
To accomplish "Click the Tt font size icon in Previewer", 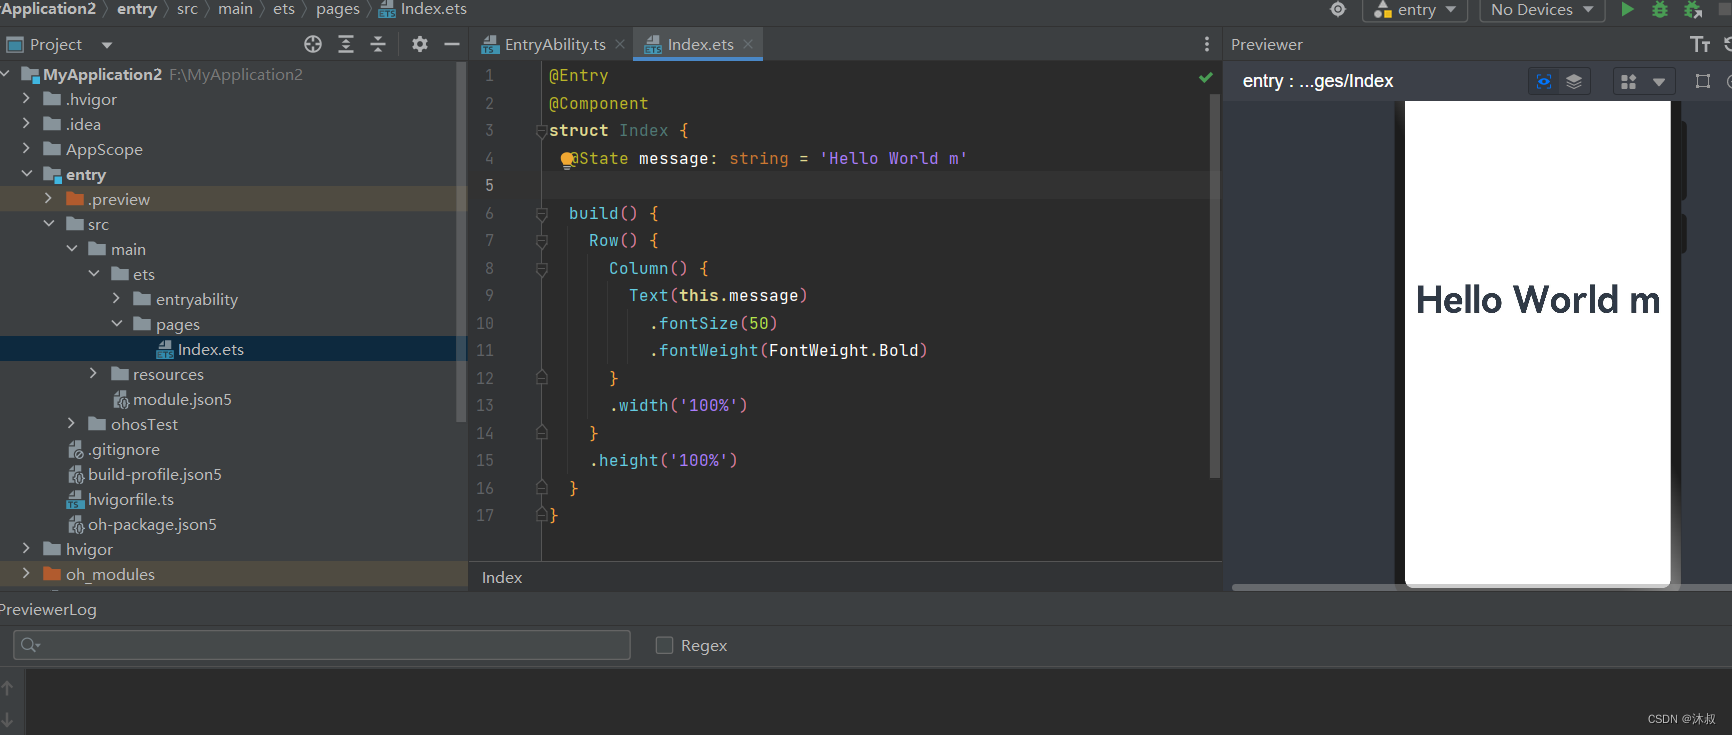I will [1700, 44].
